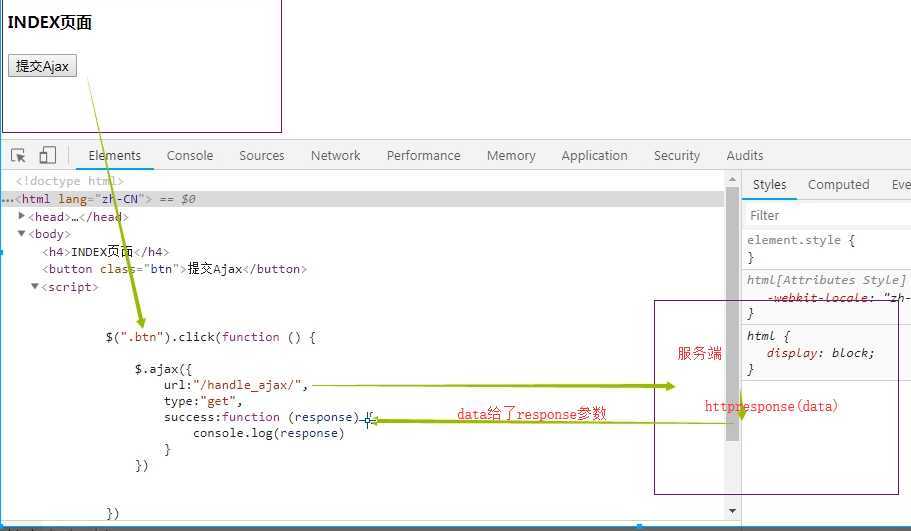This screenshot has height=531, width=911.
Task: Click the type:"get" code line
Action: pyautogui.click(x=203, y=401)
